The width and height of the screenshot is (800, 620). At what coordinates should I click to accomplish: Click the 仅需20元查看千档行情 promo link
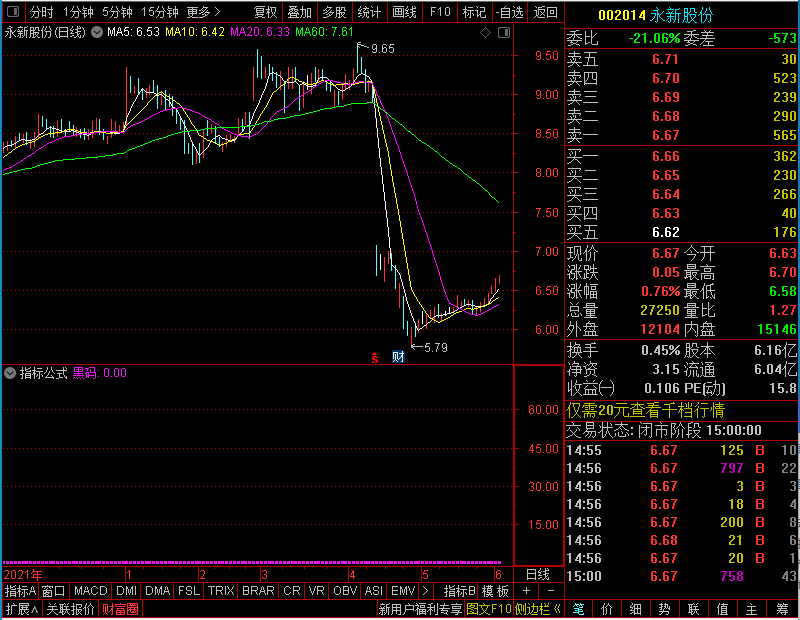(645, 410)
